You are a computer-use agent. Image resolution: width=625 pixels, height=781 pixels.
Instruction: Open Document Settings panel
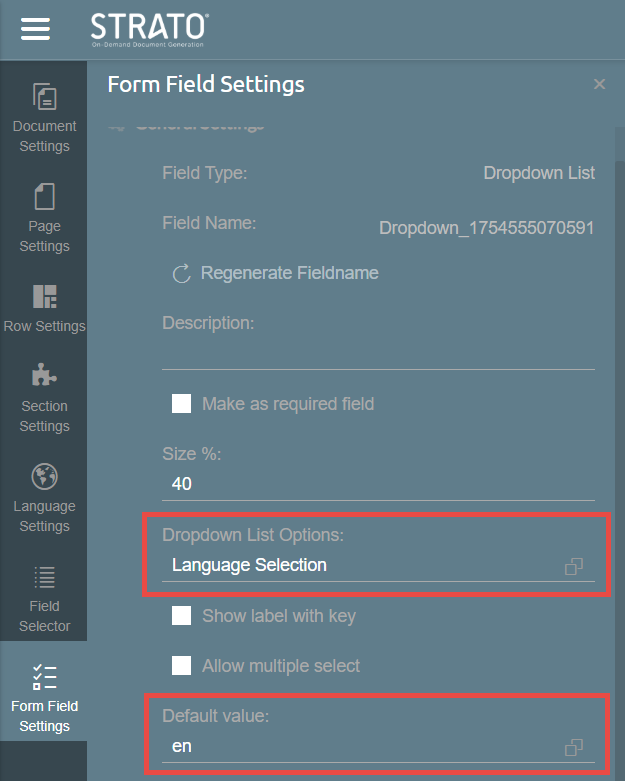[44, 116]
